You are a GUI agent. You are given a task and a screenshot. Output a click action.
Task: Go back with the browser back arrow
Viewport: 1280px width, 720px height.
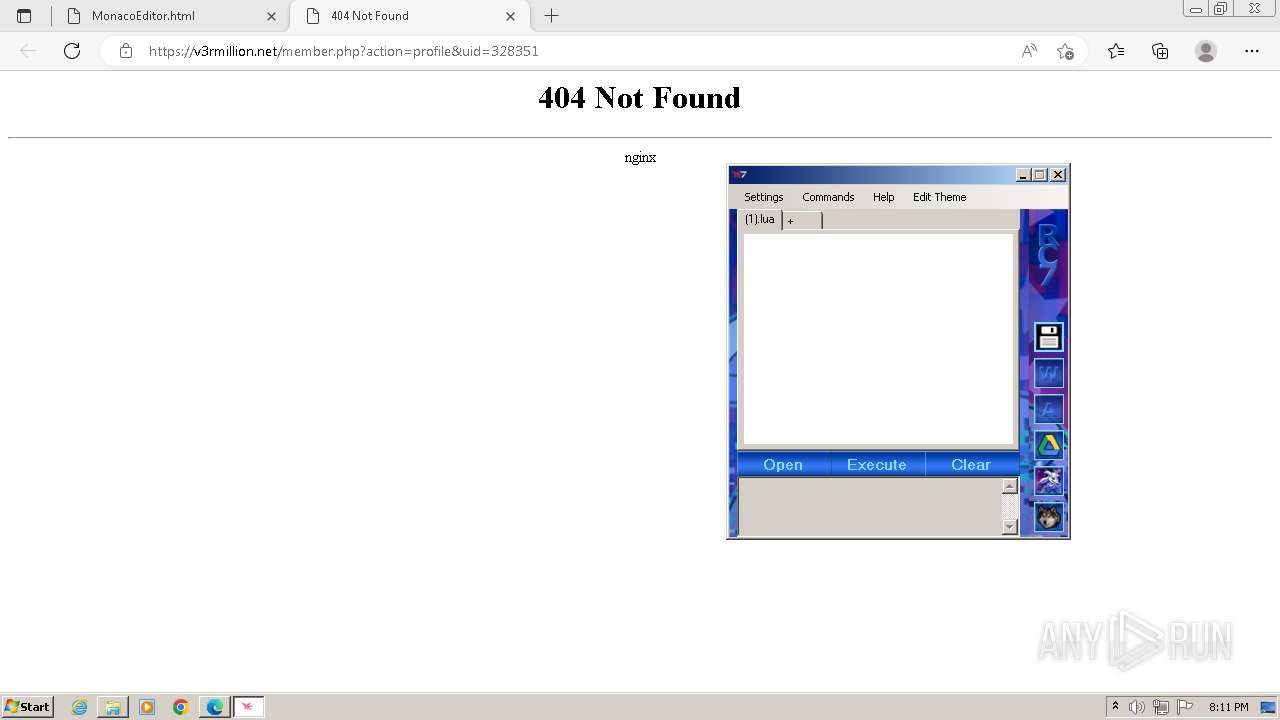[28, 51]
